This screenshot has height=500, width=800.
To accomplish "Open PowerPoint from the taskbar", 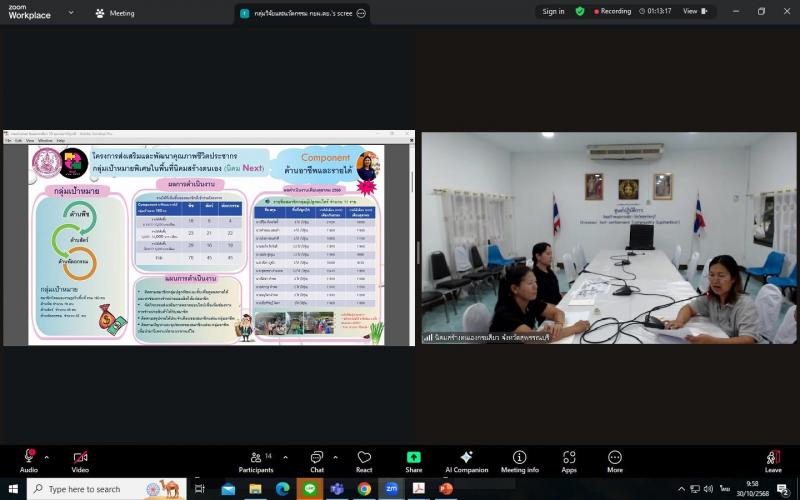I will point(446,489).
